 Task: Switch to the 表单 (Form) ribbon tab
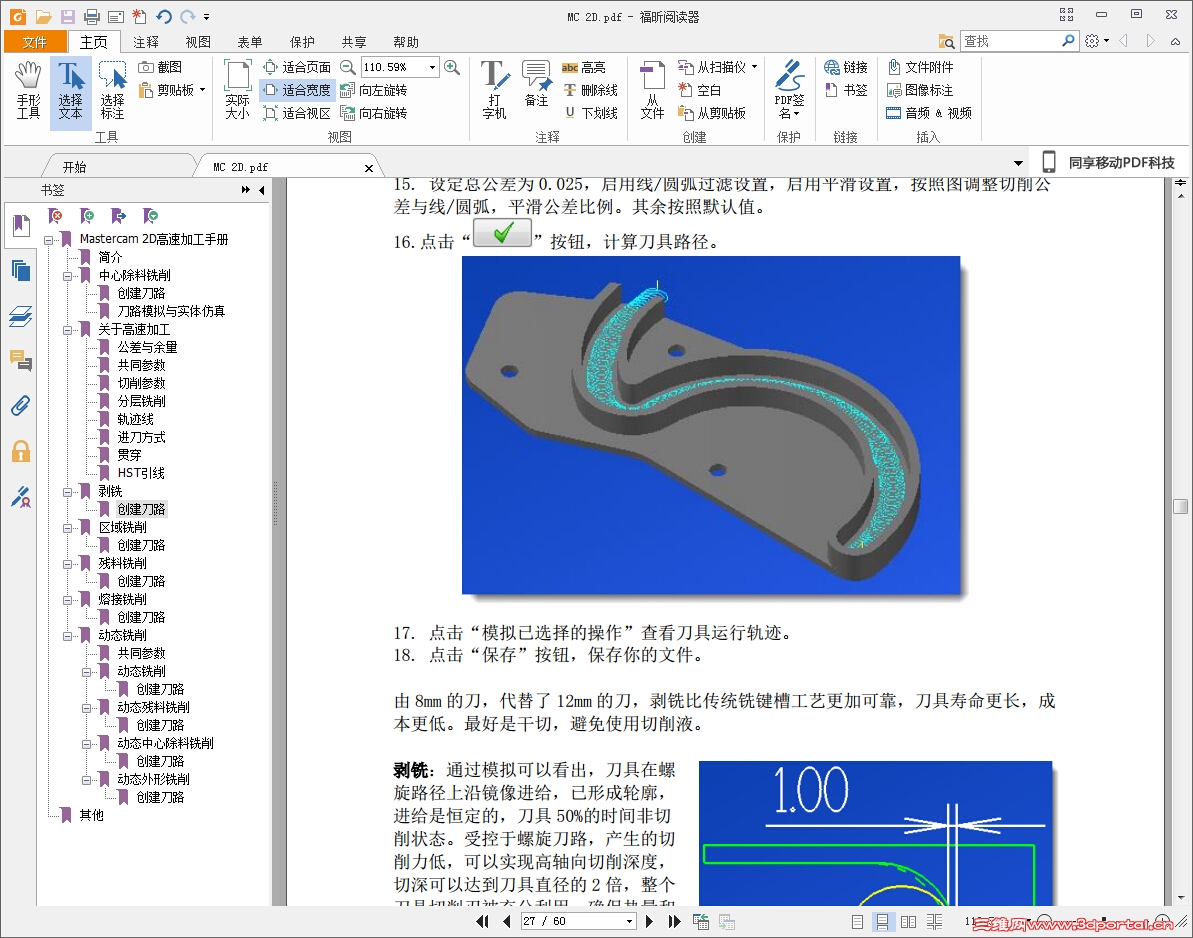[250, 42]
